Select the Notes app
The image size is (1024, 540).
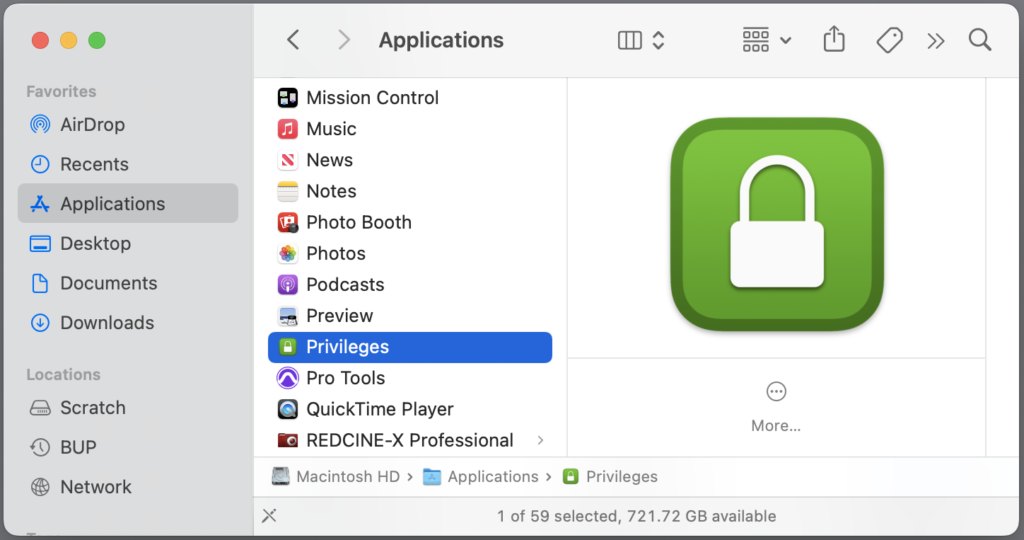pos(410,191)
